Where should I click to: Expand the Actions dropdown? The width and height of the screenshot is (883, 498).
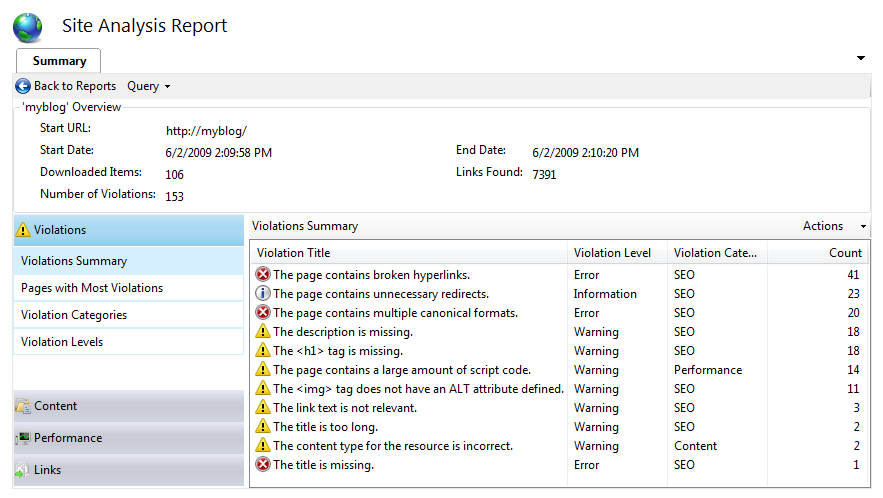(x=834, y=227)
